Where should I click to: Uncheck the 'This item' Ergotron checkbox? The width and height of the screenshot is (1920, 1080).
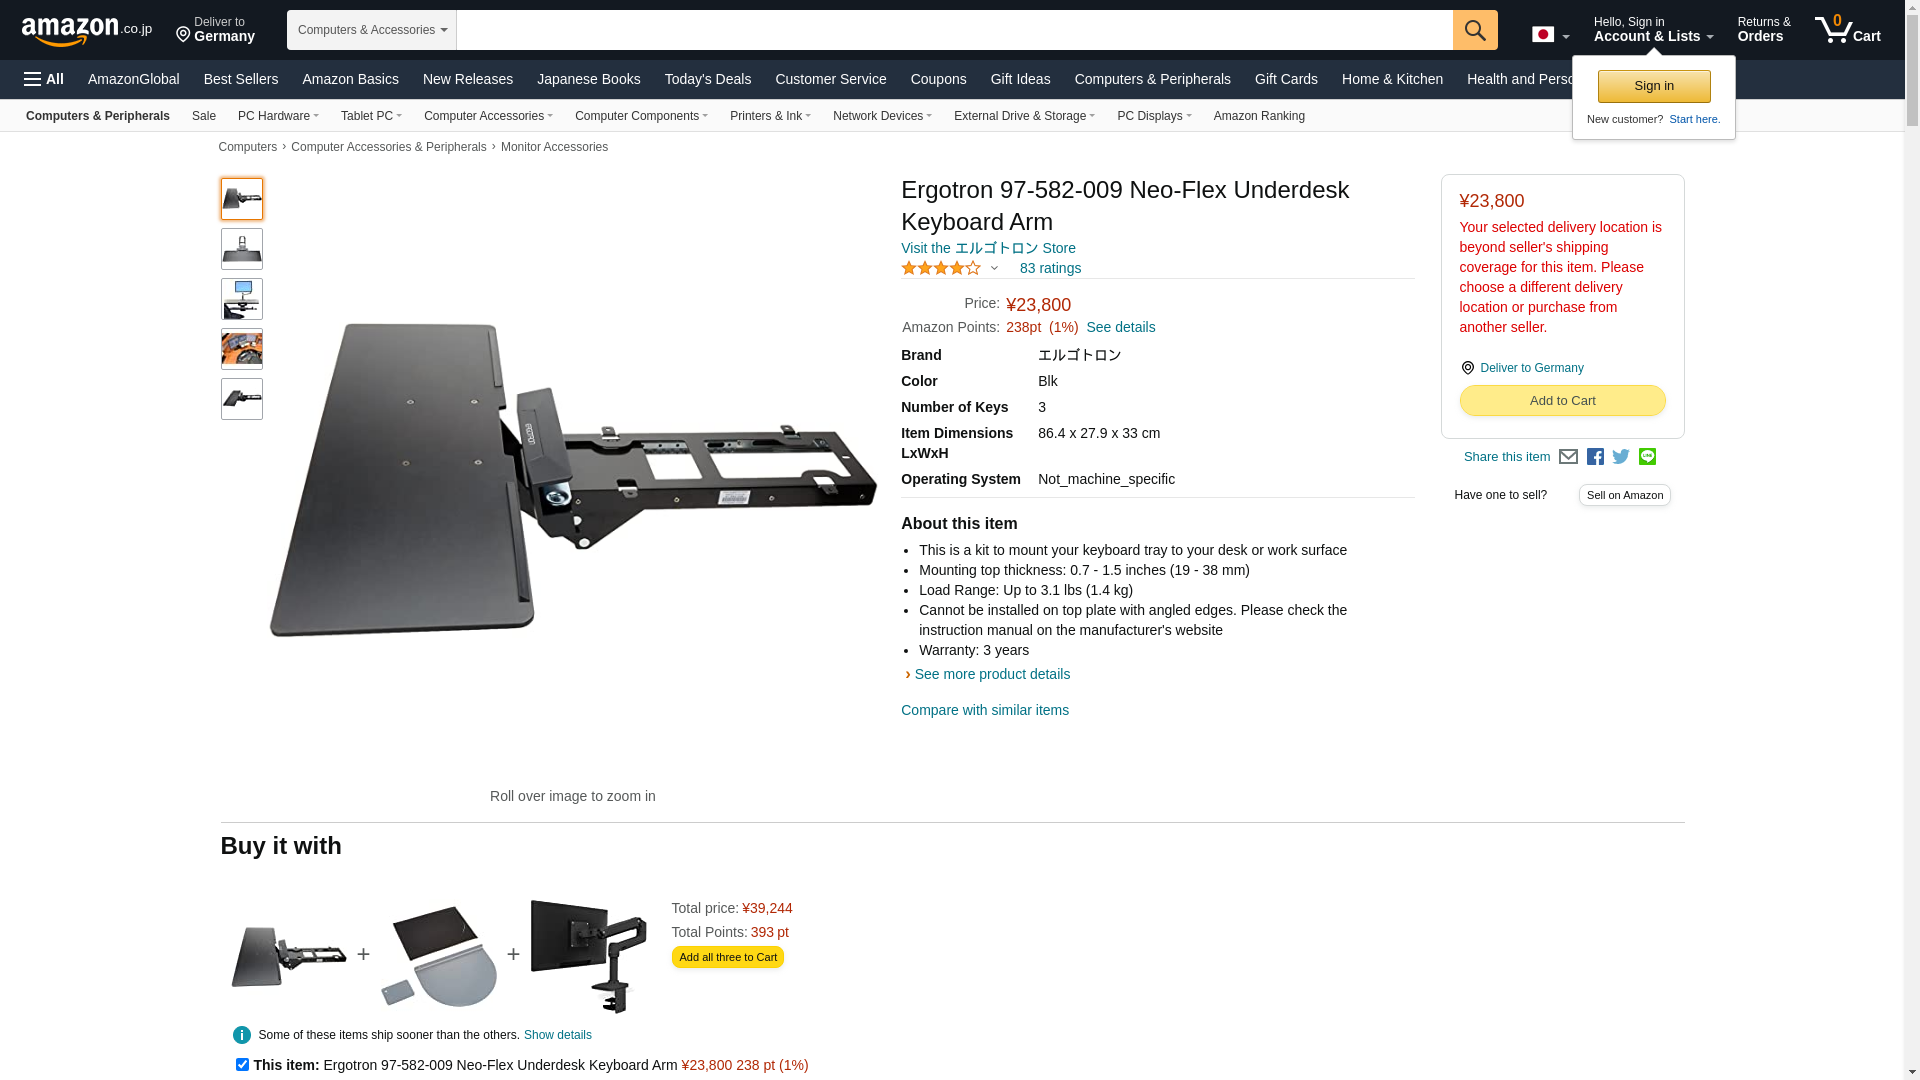(242, 1065)
